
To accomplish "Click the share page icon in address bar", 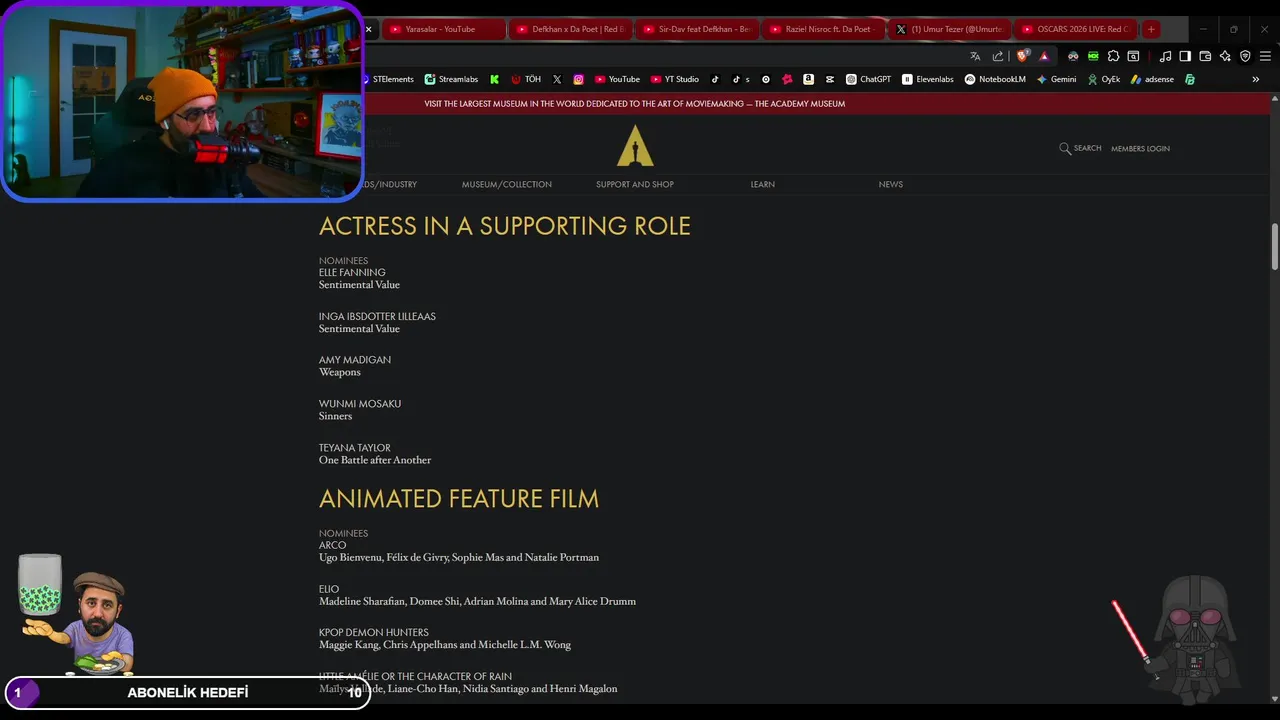I will [997, 56].
